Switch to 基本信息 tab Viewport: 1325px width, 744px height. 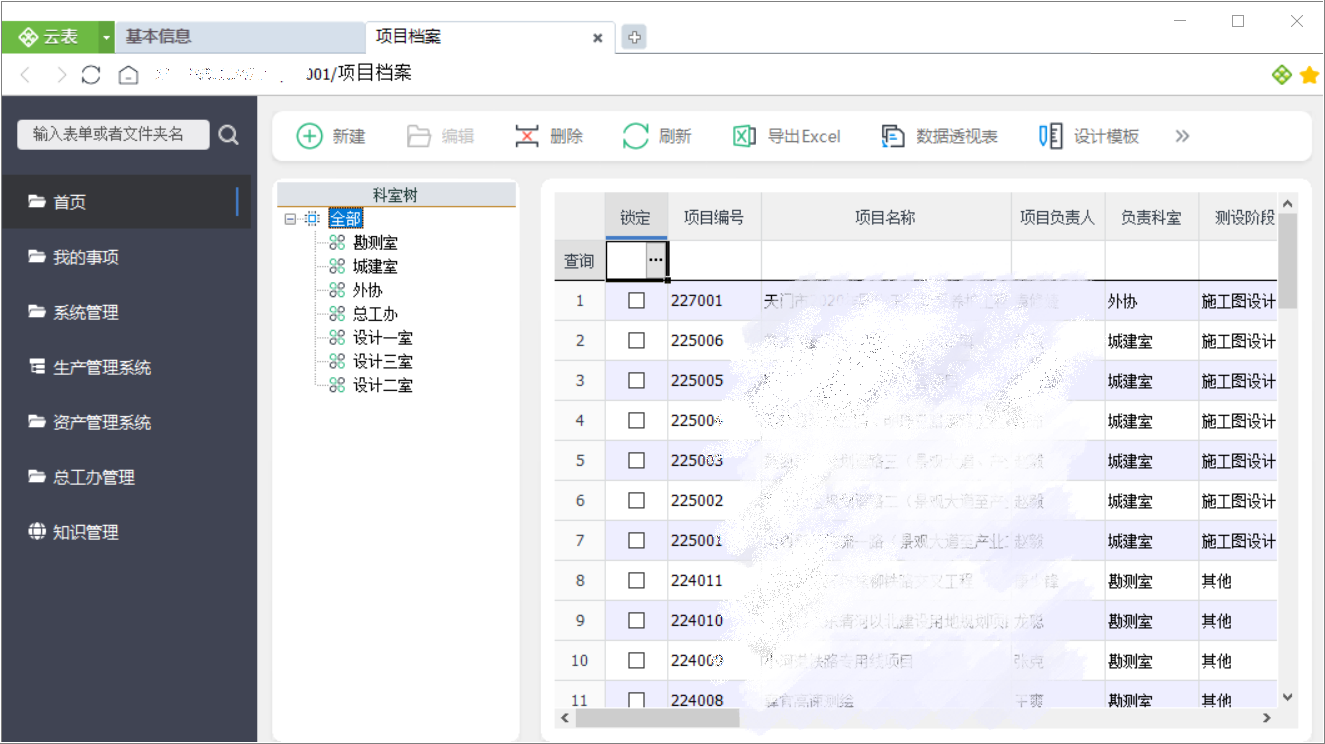coord(240,37)
